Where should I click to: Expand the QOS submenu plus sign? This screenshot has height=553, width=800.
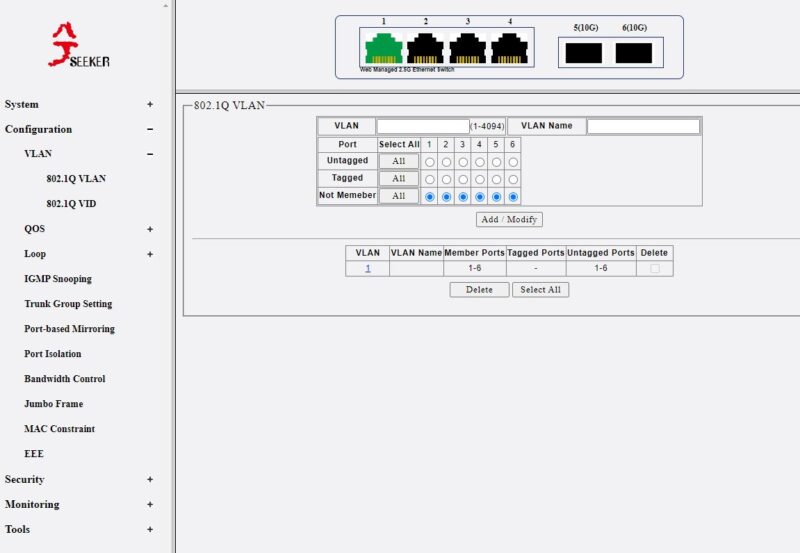tap(150, 229)
